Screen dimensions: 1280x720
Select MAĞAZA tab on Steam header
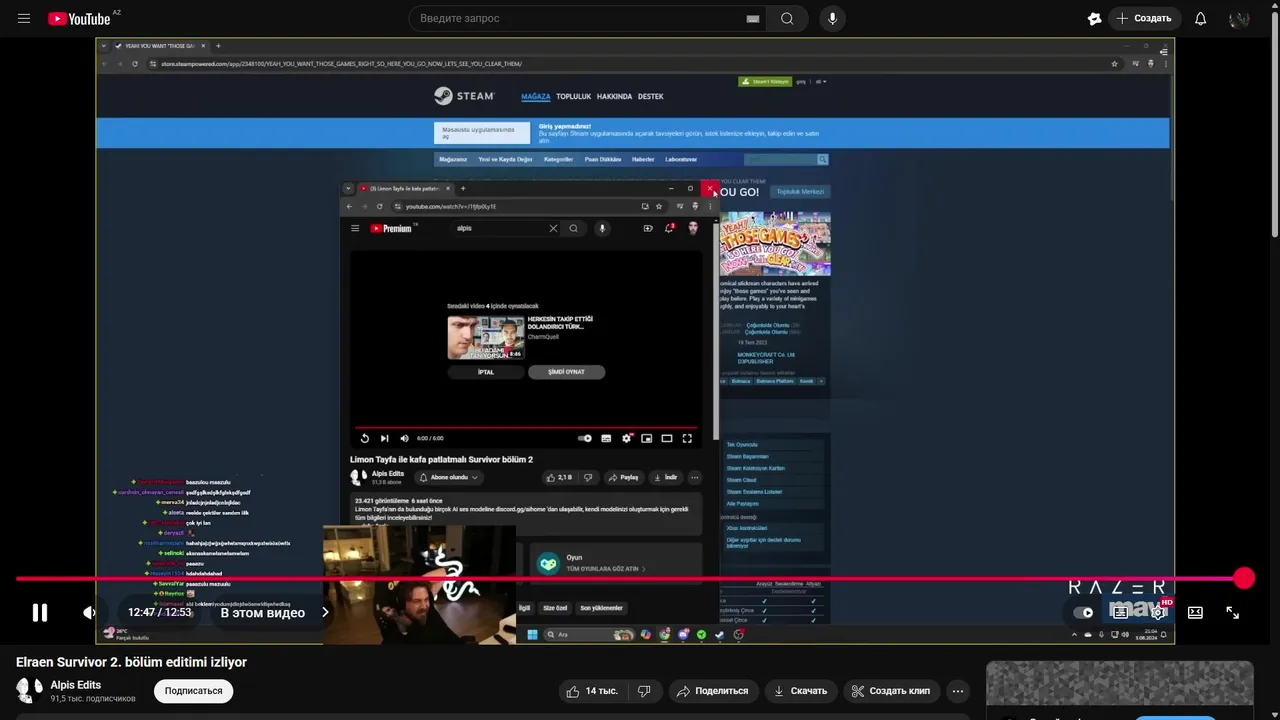536,96
